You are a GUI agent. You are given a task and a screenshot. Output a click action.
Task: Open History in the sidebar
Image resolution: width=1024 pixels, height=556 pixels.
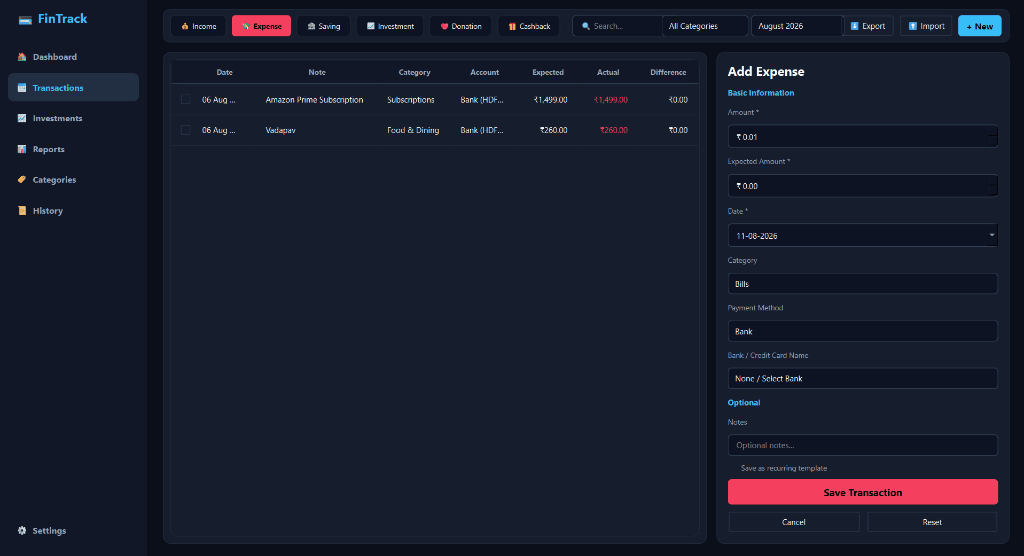(73, 210)
